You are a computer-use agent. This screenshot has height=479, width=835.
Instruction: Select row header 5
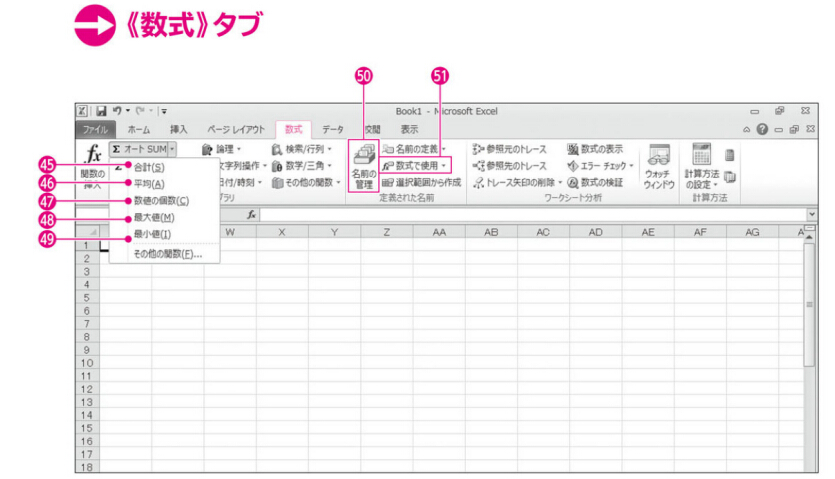click(x=87, y=298)
